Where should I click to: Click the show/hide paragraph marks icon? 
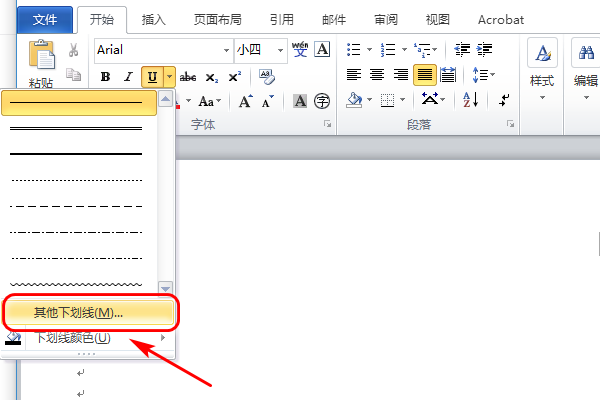(x=504, y=101)
